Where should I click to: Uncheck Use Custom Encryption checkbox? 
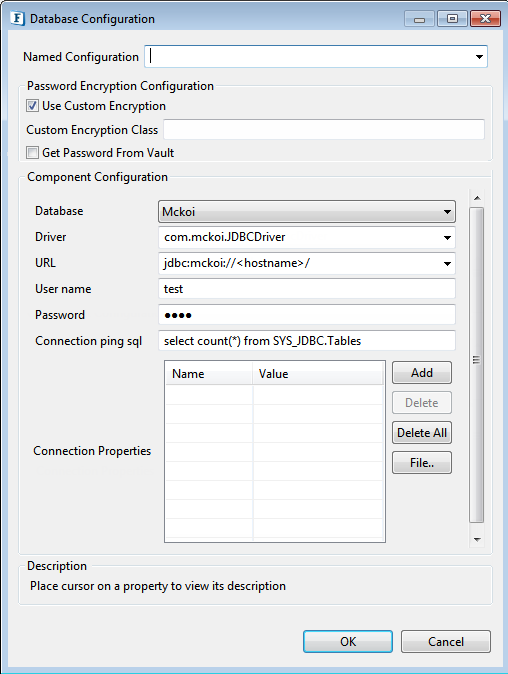[32, 106]
